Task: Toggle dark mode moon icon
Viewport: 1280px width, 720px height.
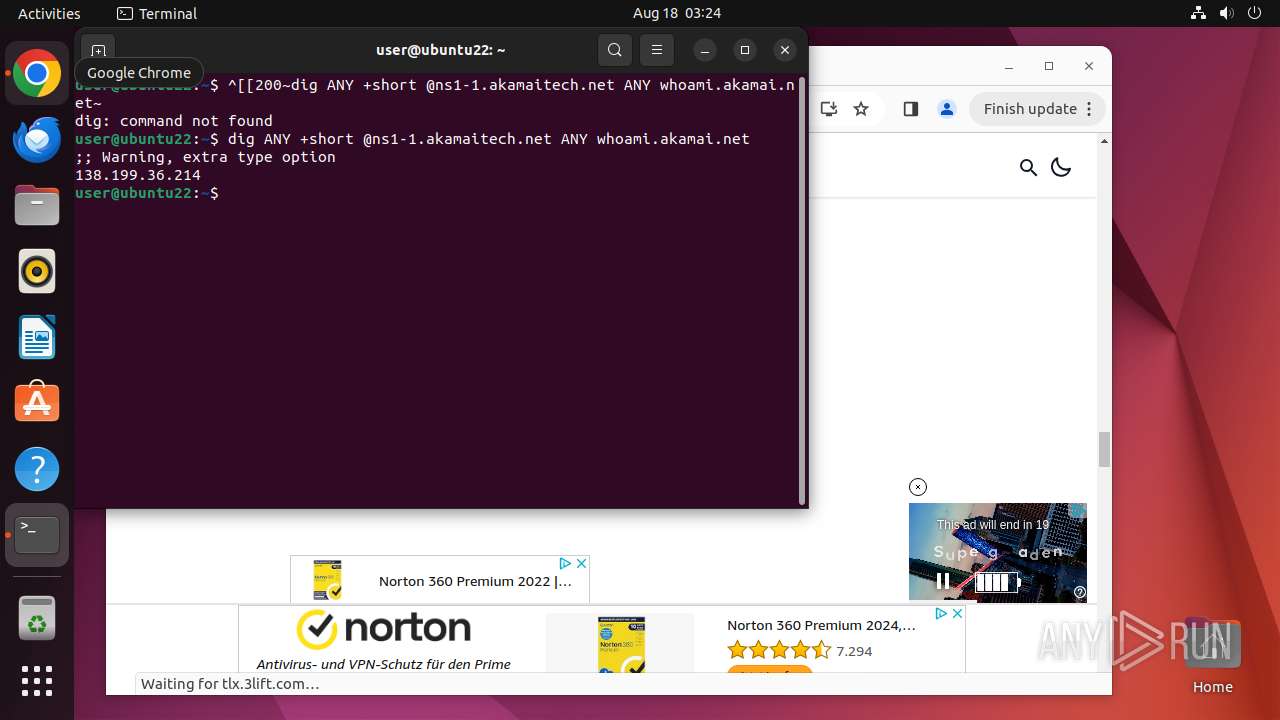Action: point(1061,167)
